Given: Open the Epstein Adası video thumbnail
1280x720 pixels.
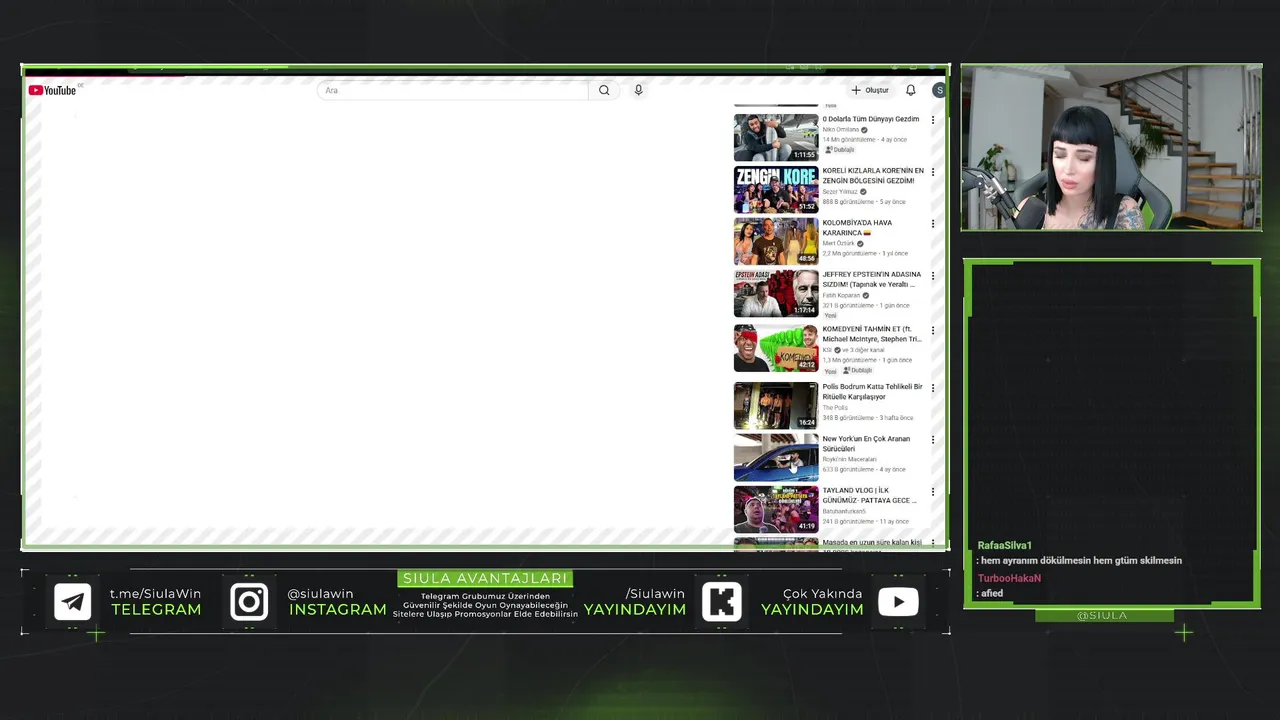Looking at the screenshot, I should [776, 293].
